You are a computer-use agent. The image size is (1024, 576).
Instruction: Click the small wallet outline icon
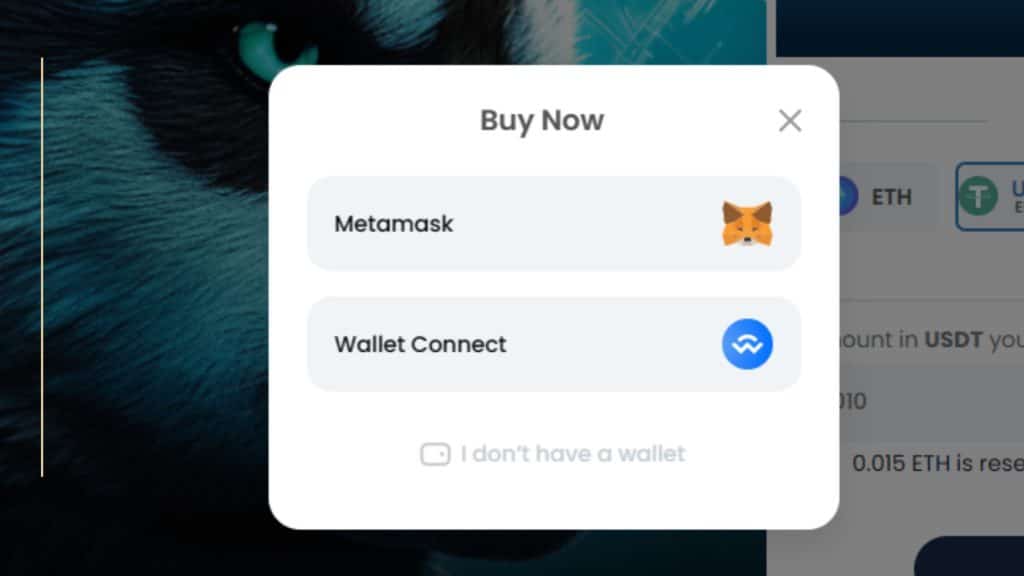coord(435,454)
